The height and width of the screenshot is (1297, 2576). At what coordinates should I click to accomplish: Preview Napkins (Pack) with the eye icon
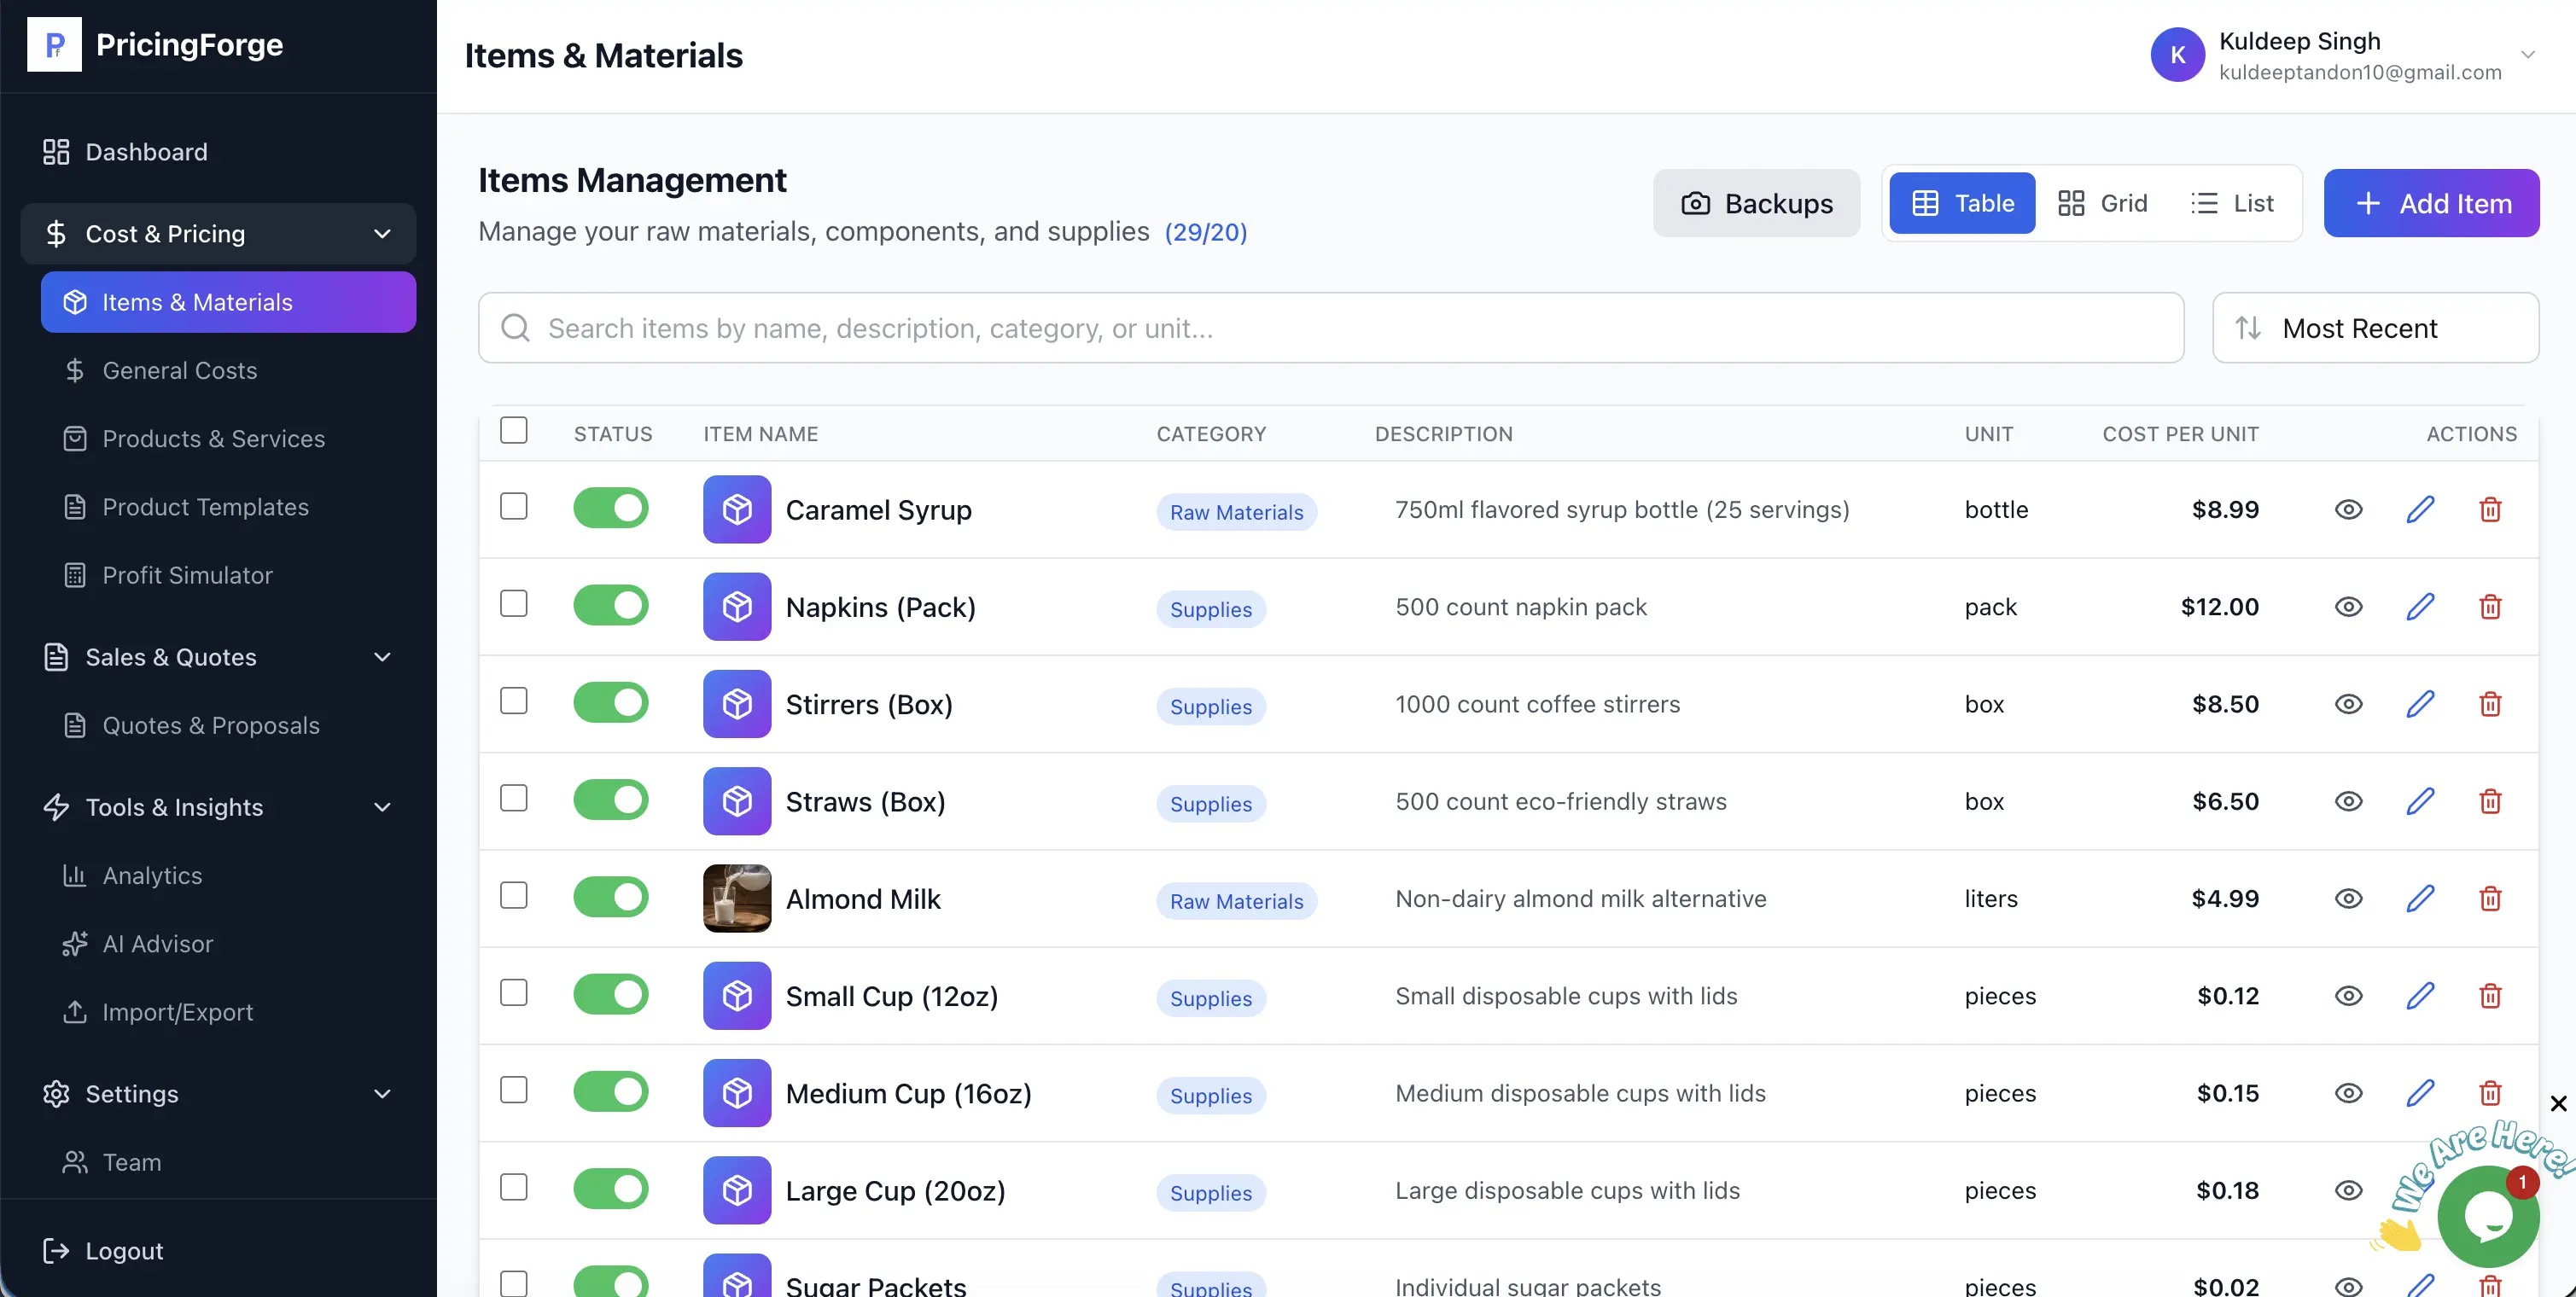(2349, 606)
